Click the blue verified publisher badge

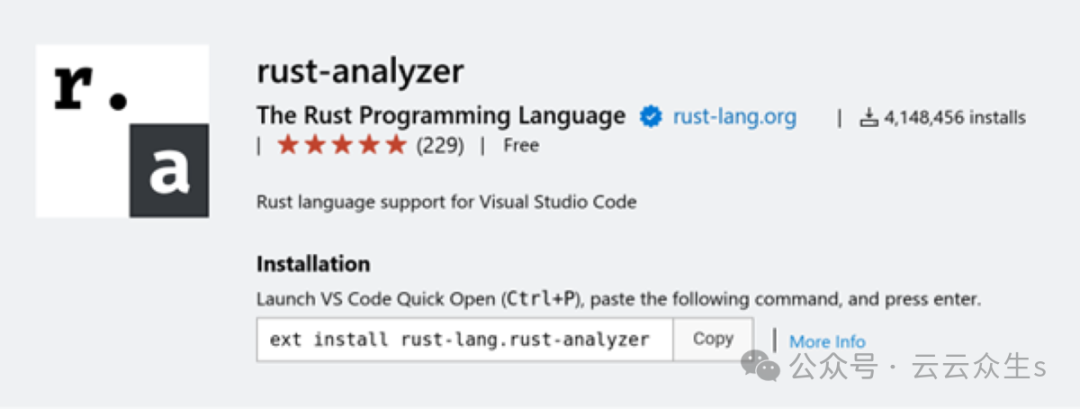click(651, 117)
